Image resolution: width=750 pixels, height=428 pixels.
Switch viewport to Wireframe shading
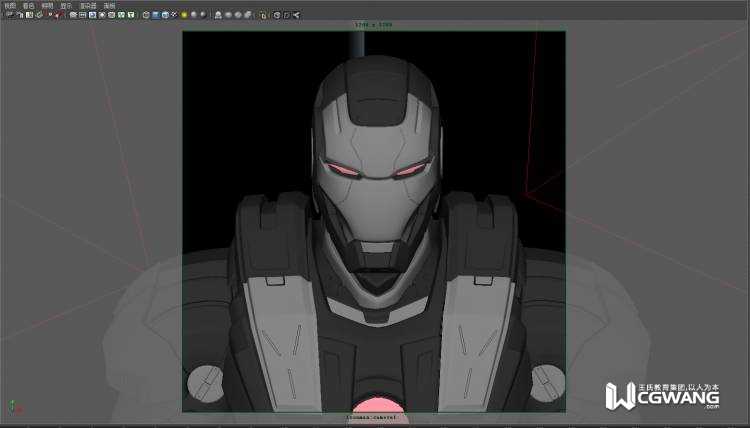pyautogui.click(x=146, y=15)
